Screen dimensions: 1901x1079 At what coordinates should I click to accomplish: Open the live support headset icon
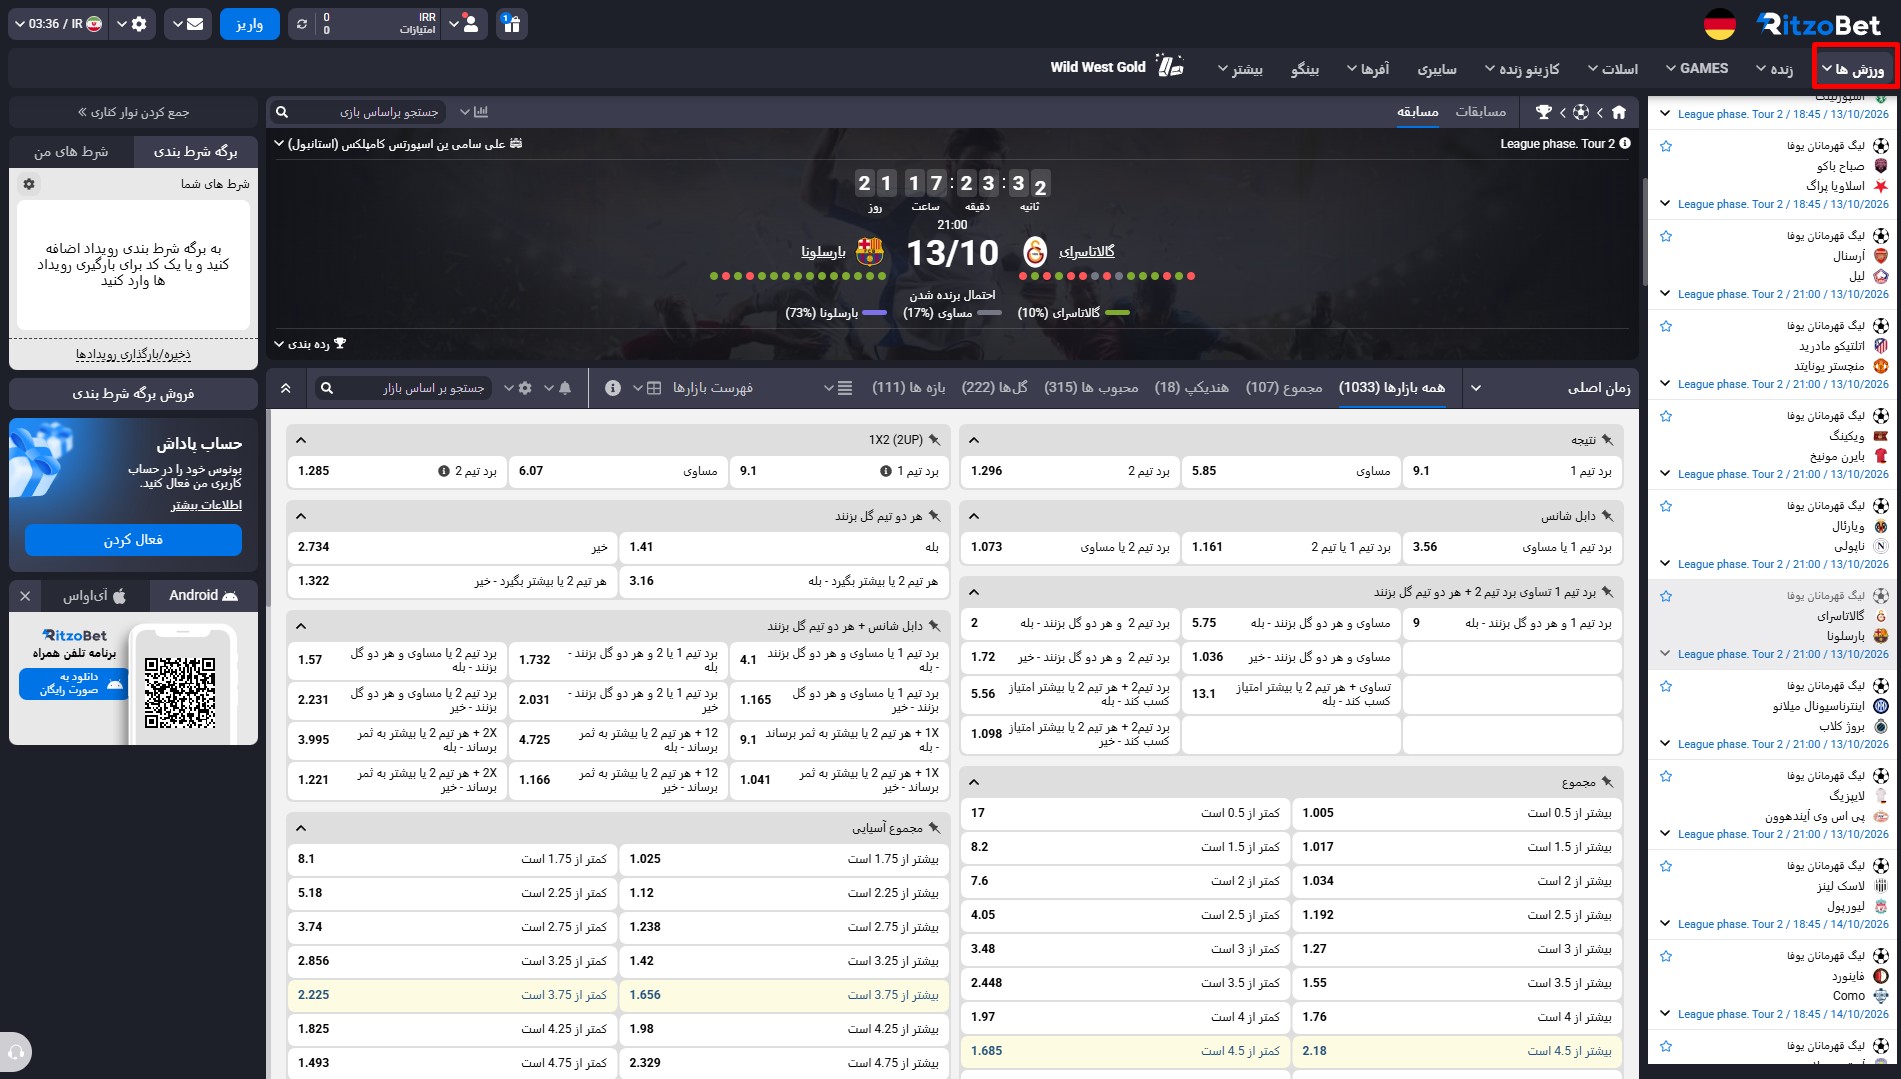click(x=16, y=1052)
